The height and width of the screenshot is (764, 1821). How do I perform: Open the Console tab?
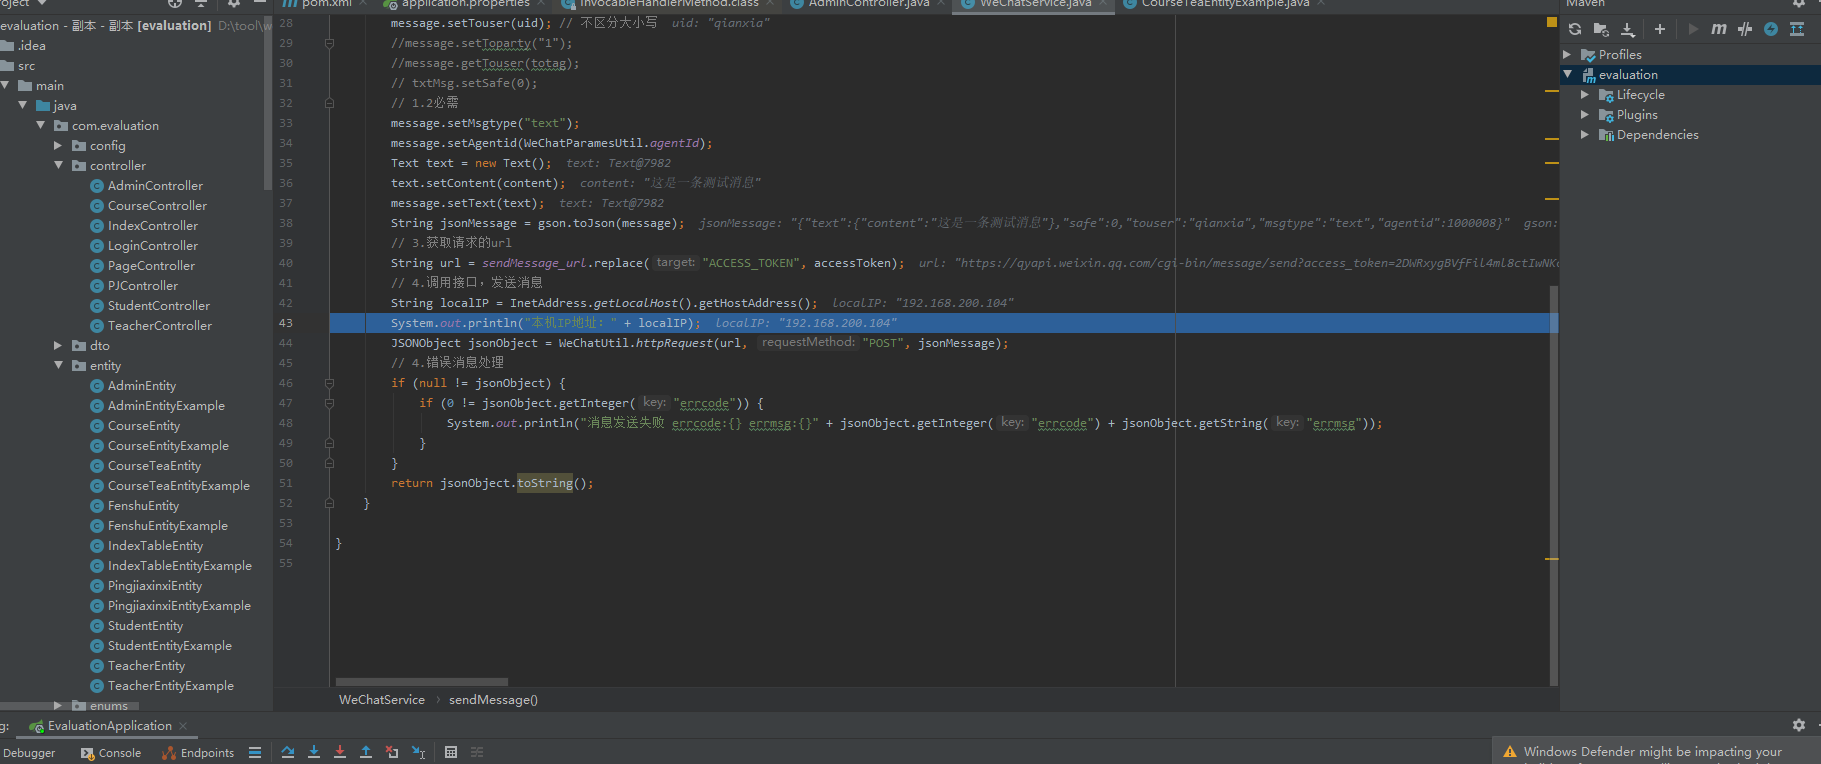[x=111, y=753]
